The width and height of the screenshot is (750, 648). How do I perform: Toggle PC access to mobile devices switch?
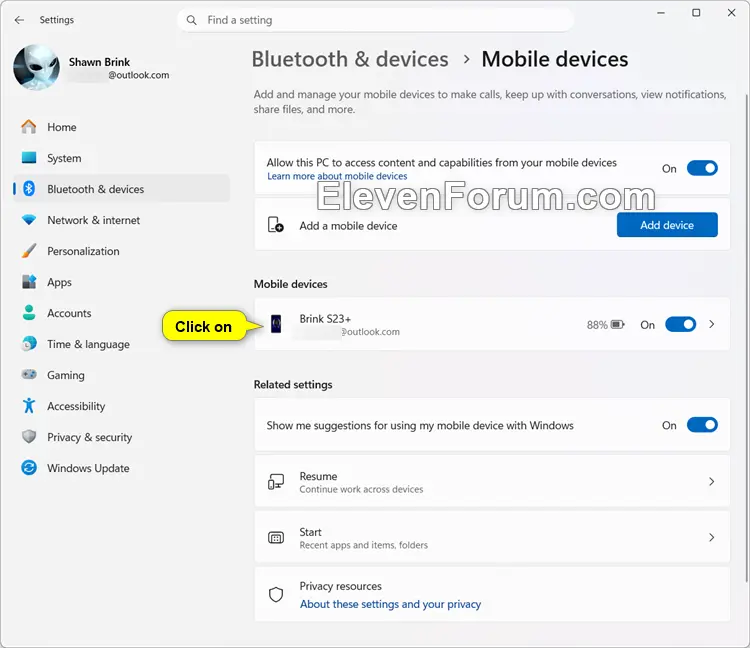point(702,168)
